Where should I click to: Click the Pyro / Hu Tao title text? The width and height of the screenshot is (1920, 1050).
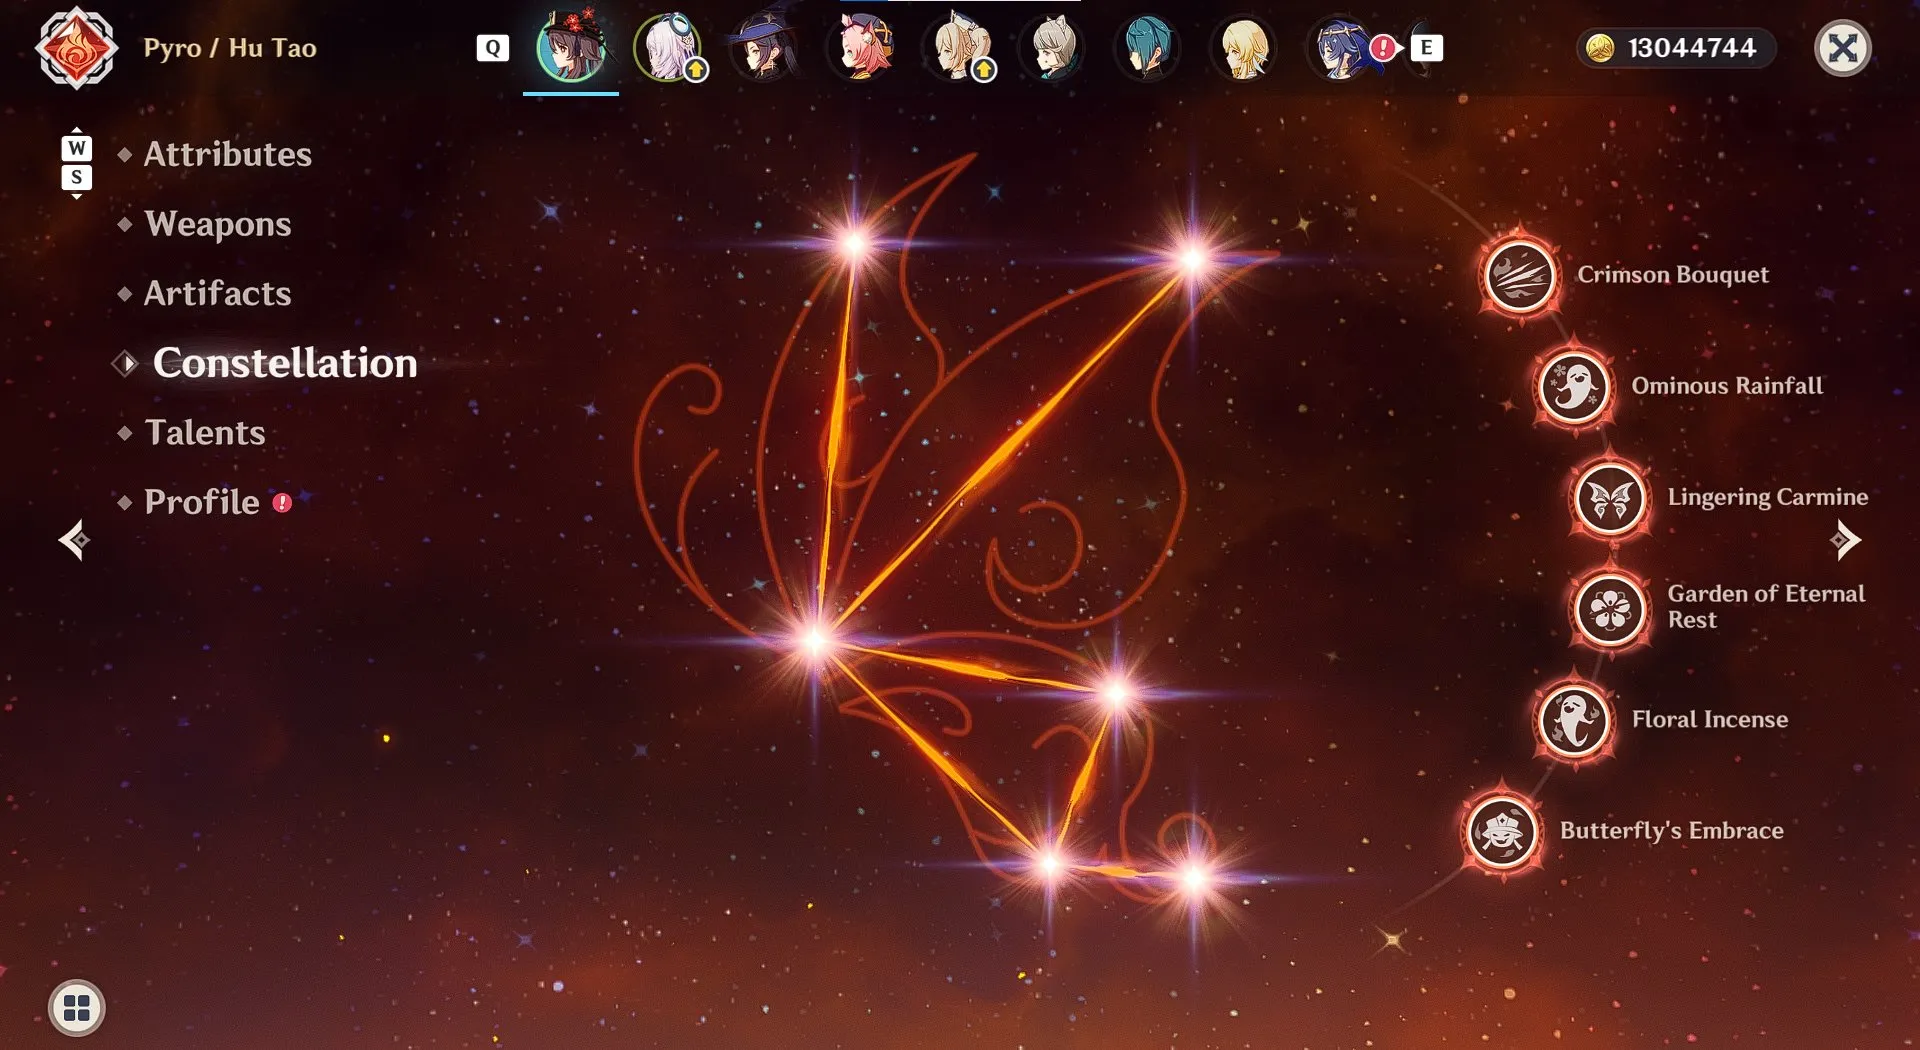(x=230, y=48)
